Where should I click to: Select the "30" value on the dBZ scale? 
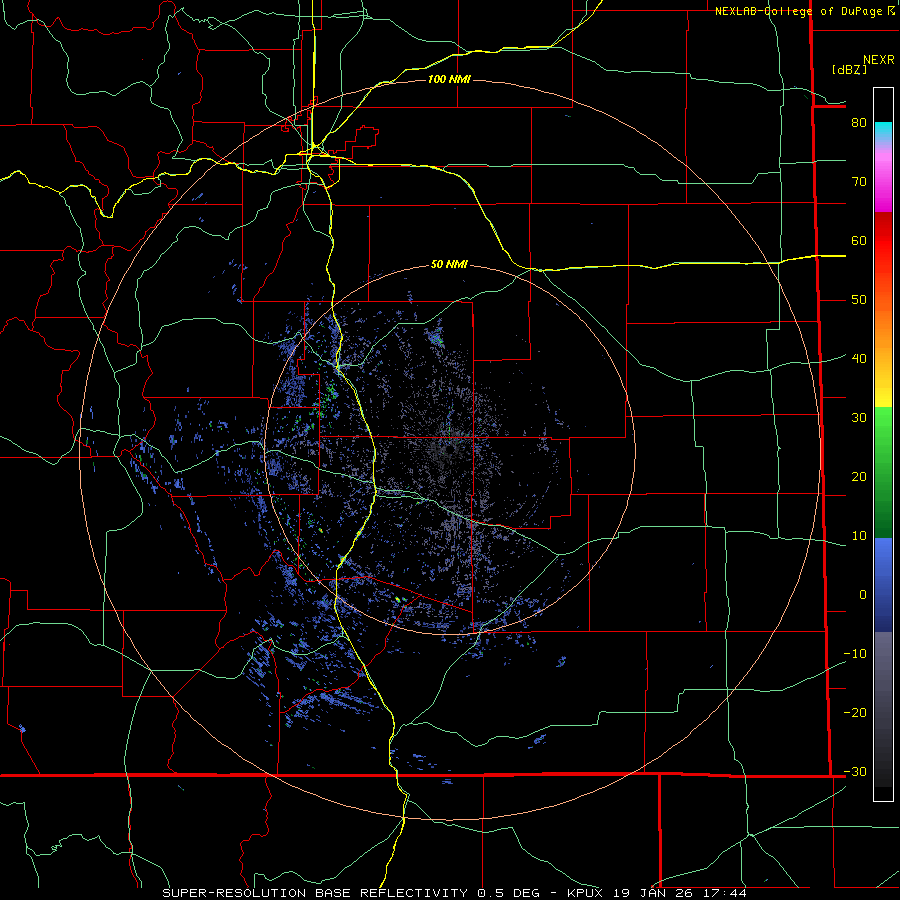point(859,418)
